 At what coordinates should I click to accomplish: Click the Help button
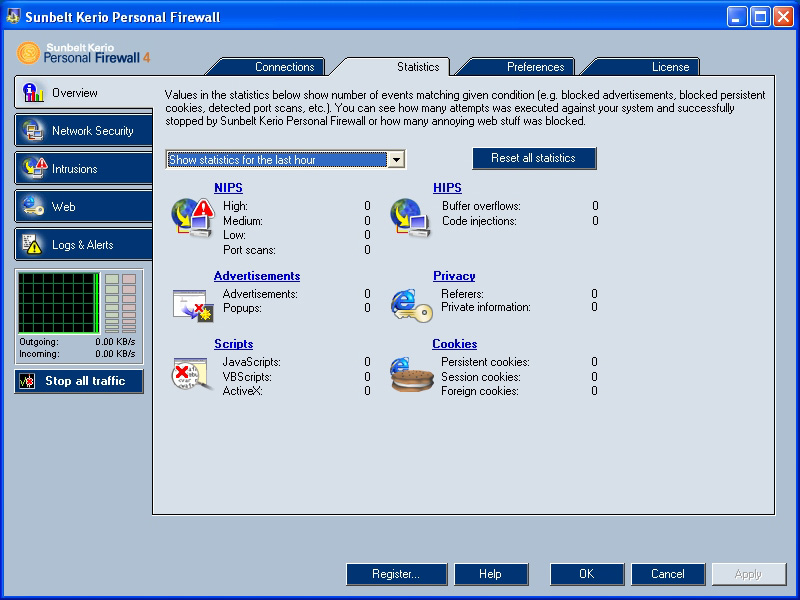point(491,574)
